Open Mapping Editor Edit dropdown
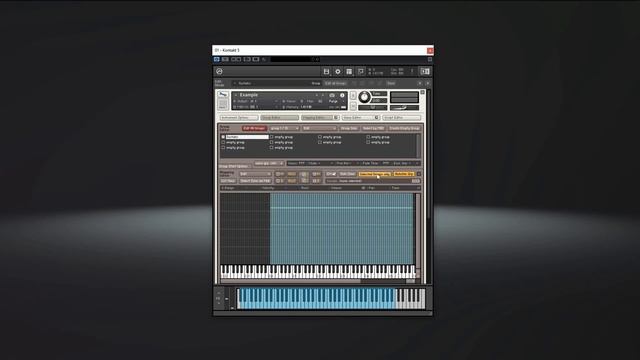640x360 pixels. click(255, 174)
